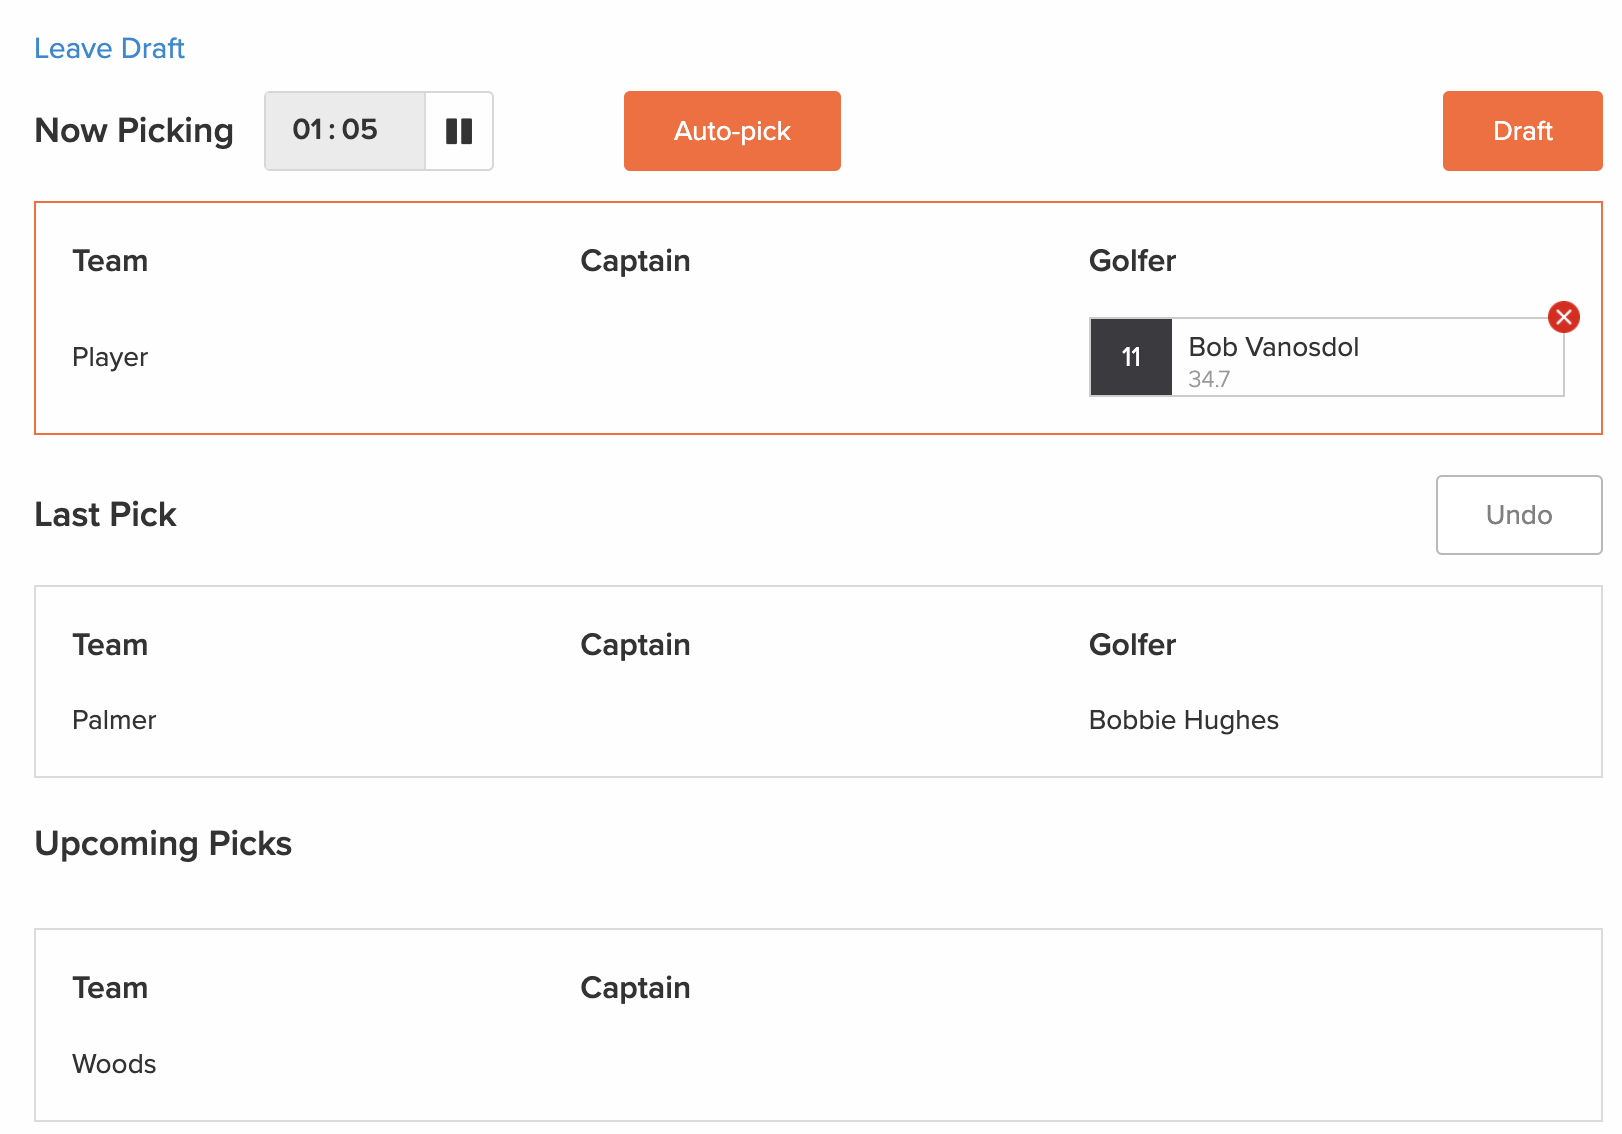This screenshot has width=1622, height=1134.
Task: Click the Auto-pick button
Action: tap(732, 131)
